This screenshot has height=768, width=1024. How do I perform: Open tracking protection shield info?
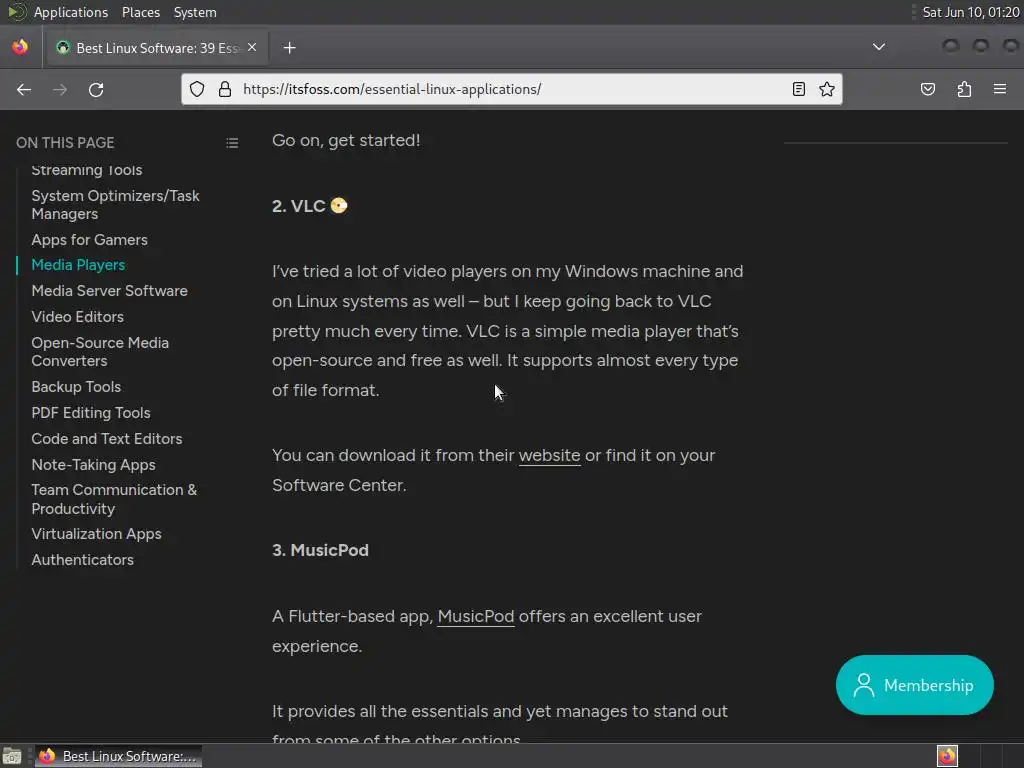(x=197, y=89)
